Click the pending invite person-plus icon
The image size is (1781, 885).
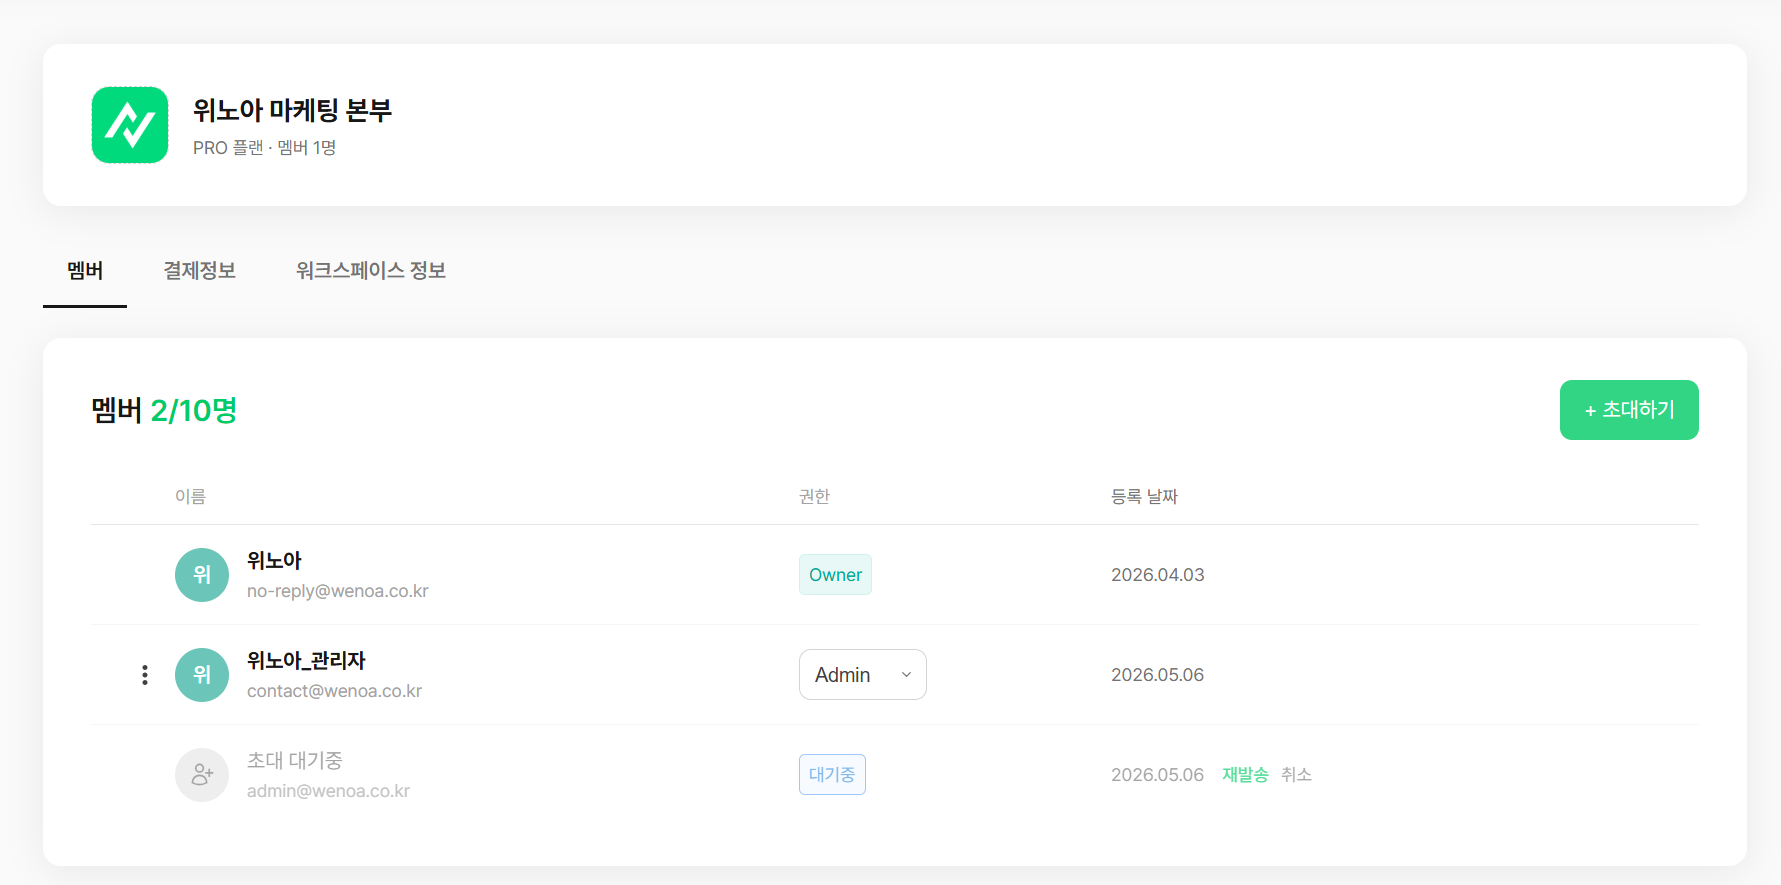[202, 775]
